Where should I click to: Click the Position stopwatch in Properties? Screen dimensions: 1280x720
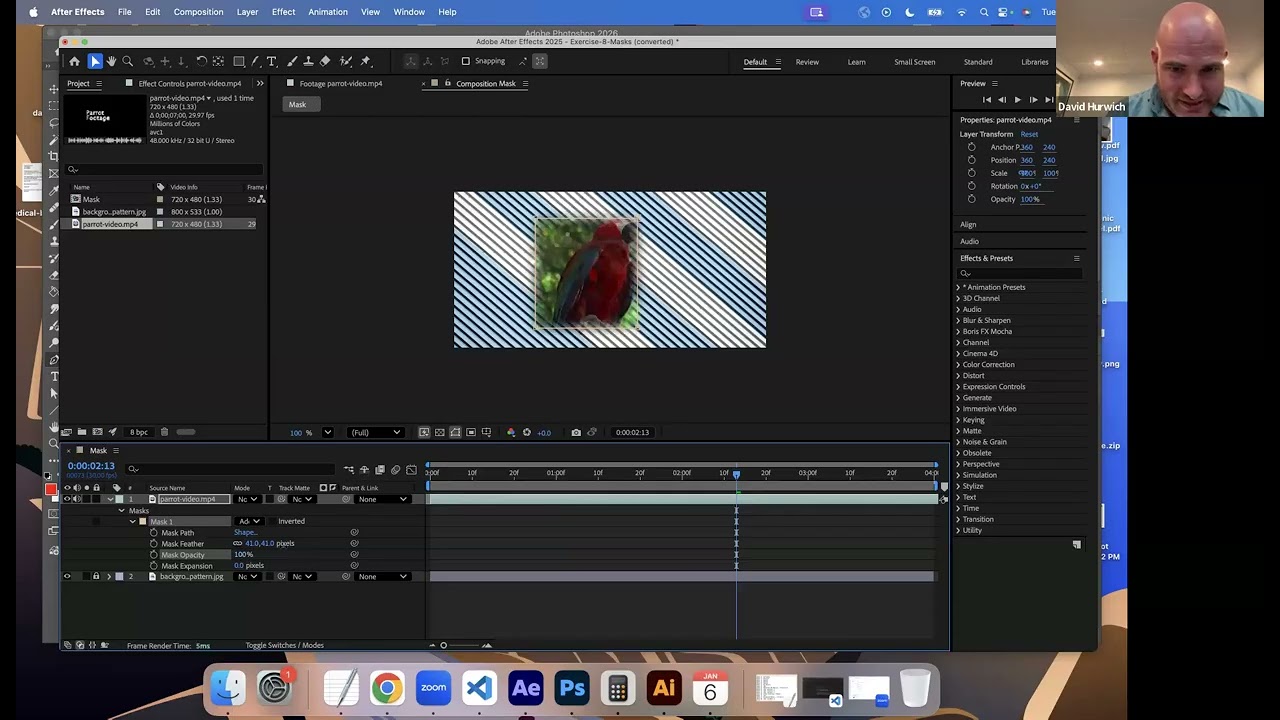coord(971,160)
